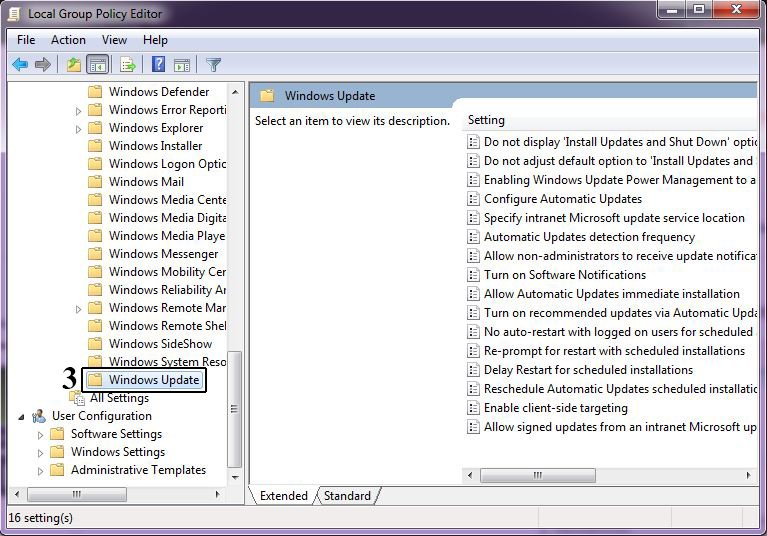The width and height of the screenshot is (767, 536).
Task: Click the Windows Mail folder icon
Action: pyautogui.click(x=95, y=181)
